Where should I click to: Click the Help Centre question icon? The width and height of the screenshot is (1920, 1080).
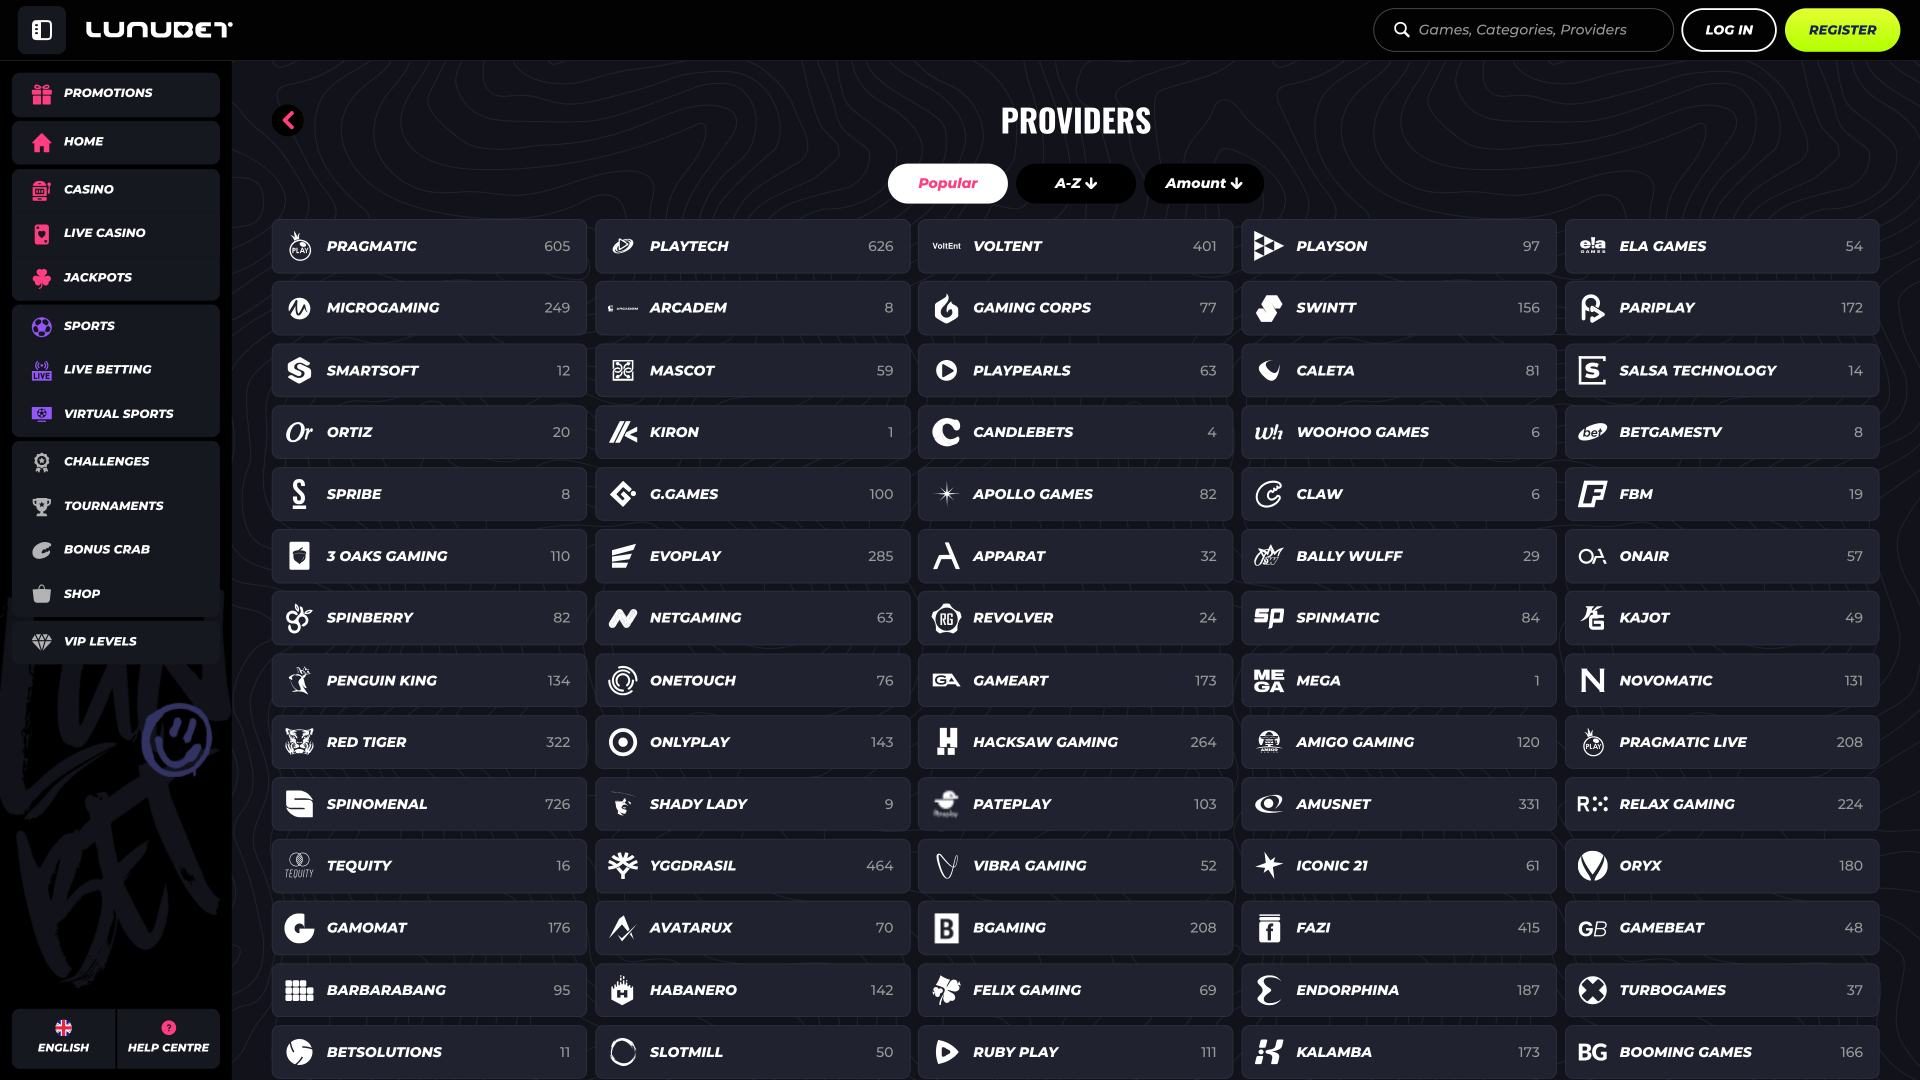click(x=168, y=1028)
